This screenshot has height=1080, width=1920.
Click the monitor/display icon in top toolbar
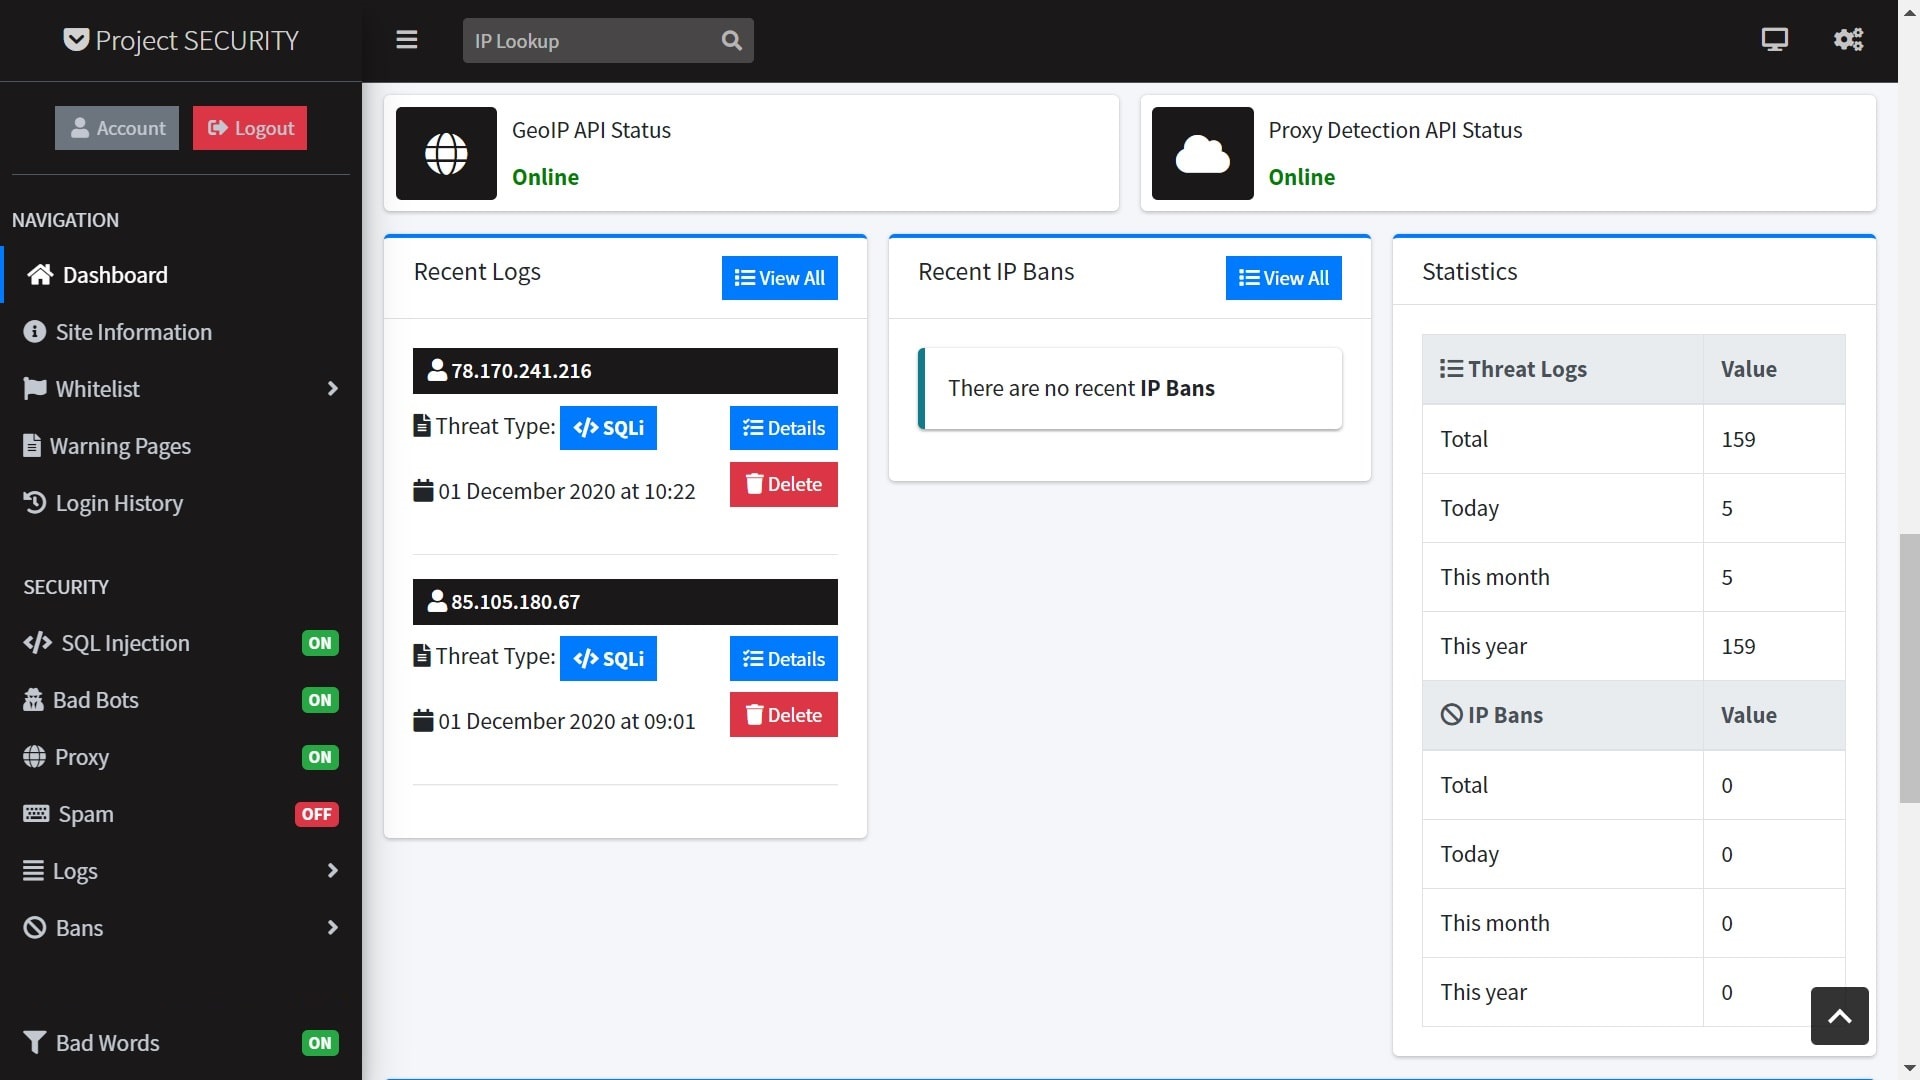(x=1775, y=40)
